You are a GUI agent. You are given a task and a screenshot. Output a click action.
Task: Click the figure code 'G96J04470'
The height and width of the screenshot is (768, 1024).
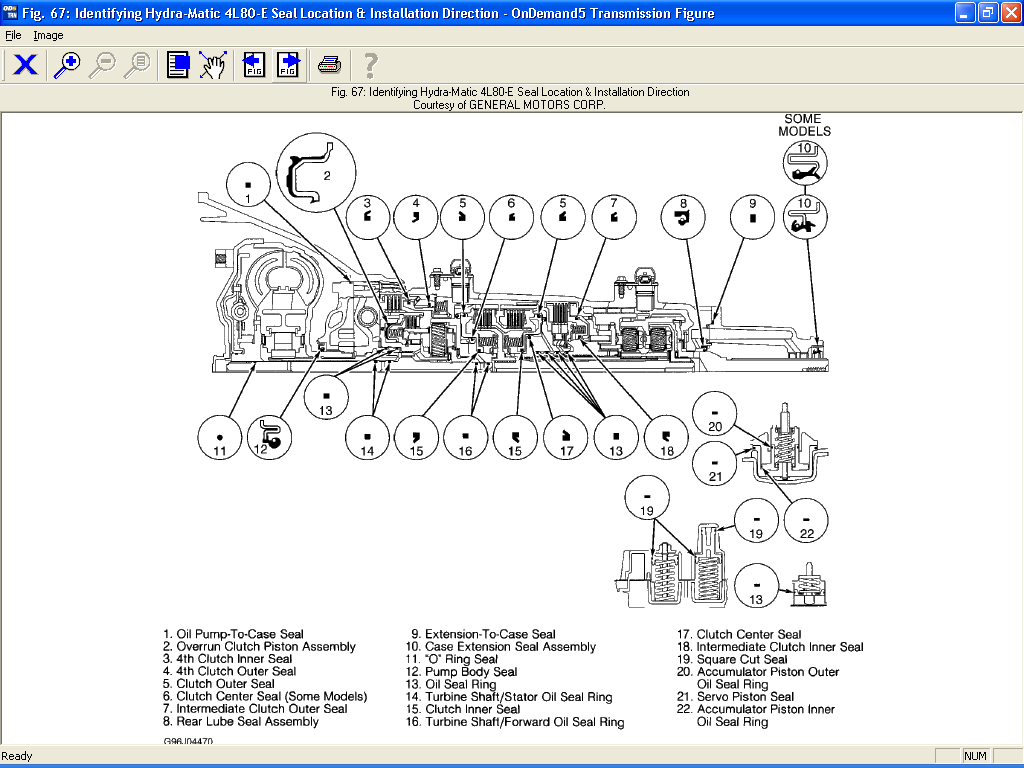click(188, 741)
